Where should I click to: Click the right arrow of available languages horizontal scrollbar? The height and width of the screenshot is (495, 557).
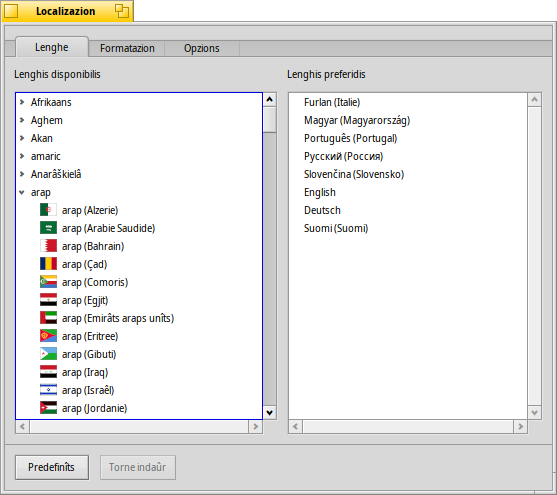point(255,426)
